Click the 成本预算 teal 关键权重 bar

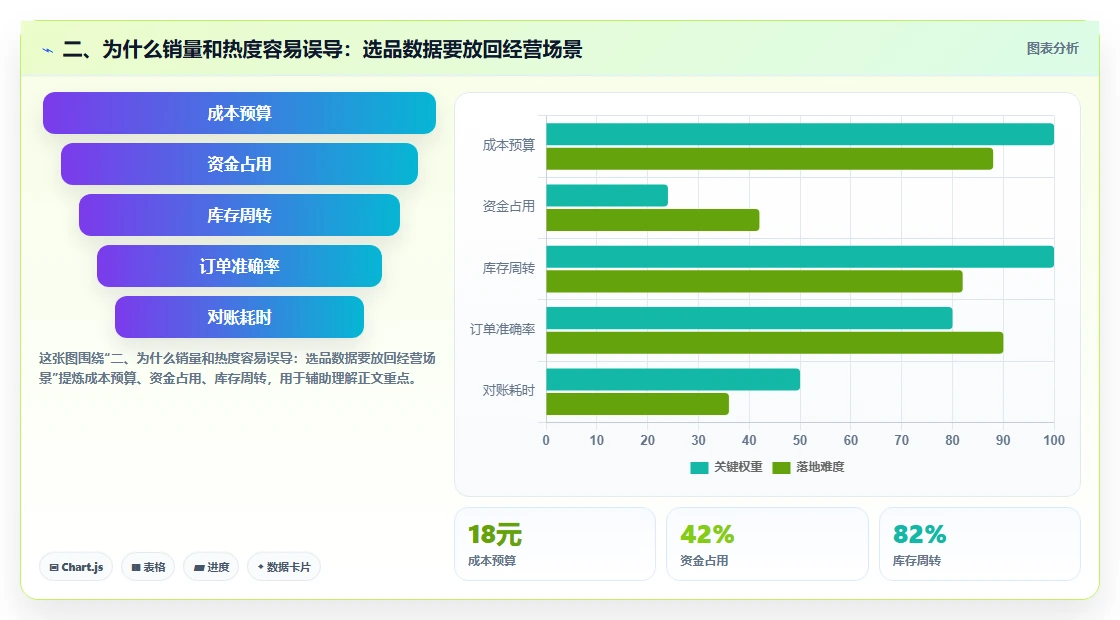pos(800,134)
